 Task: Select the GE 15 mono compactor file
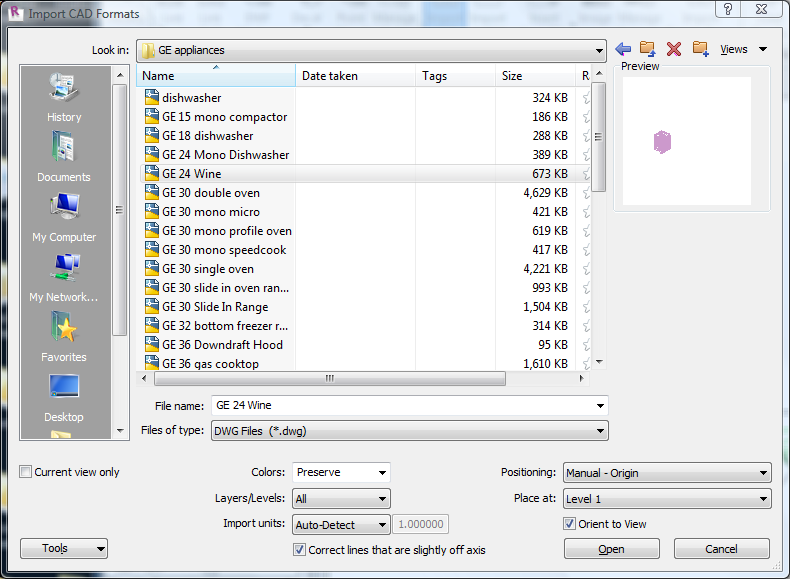pyautogui.click(x=225, y=117)
